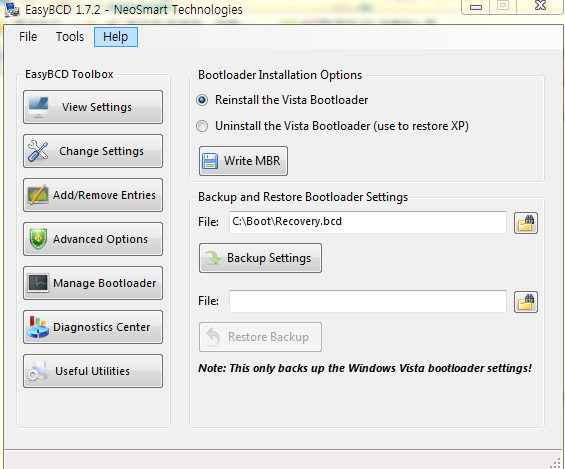This screenshot has height=469, width=565.
Task: Click the backup file path field
Action: [368, 222]
